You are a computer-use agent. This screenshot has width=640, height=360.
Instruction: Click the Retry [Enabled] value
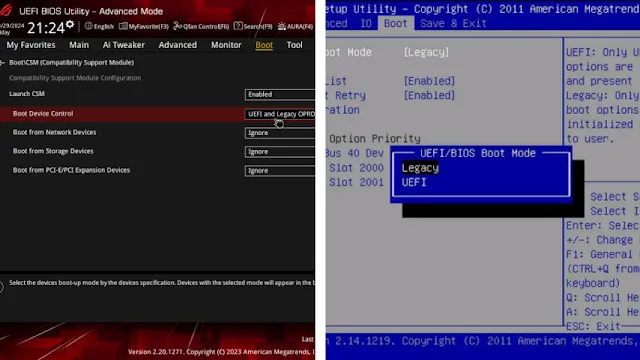pyautogui.click(x=429, y=95)
